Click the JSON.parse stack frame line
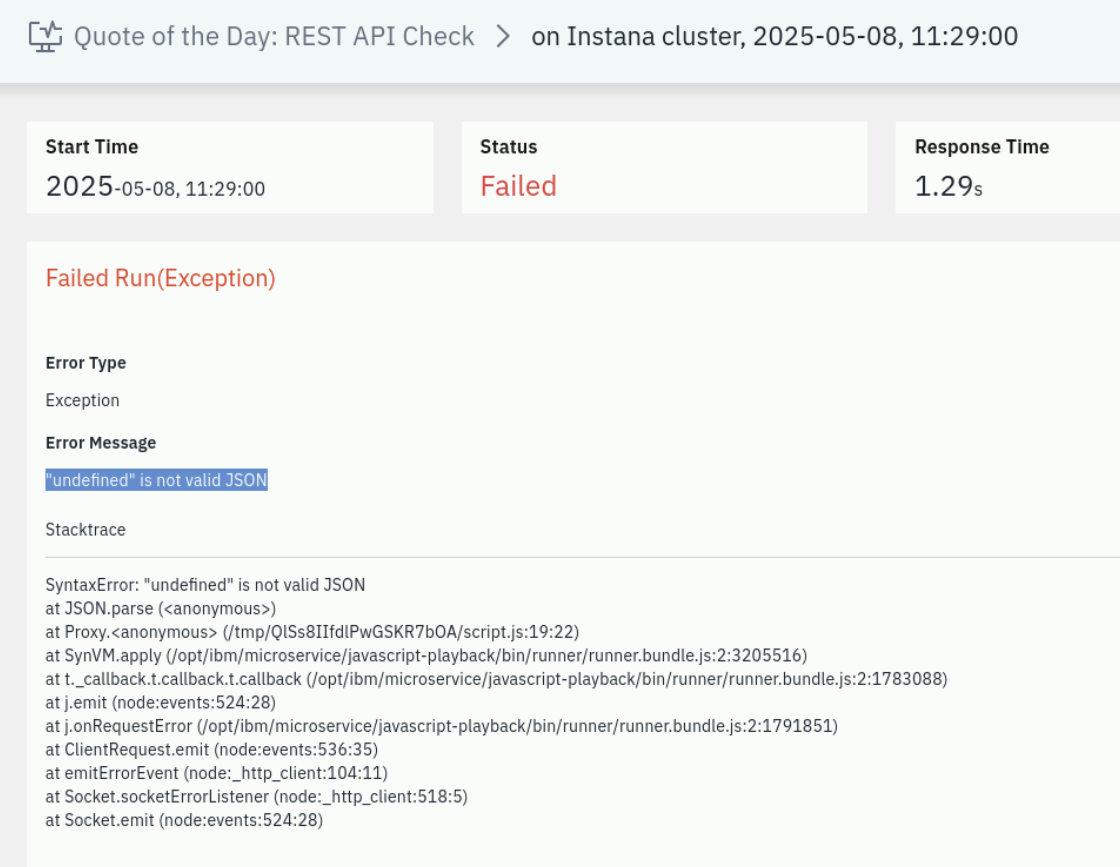 (x=161, y=608)
